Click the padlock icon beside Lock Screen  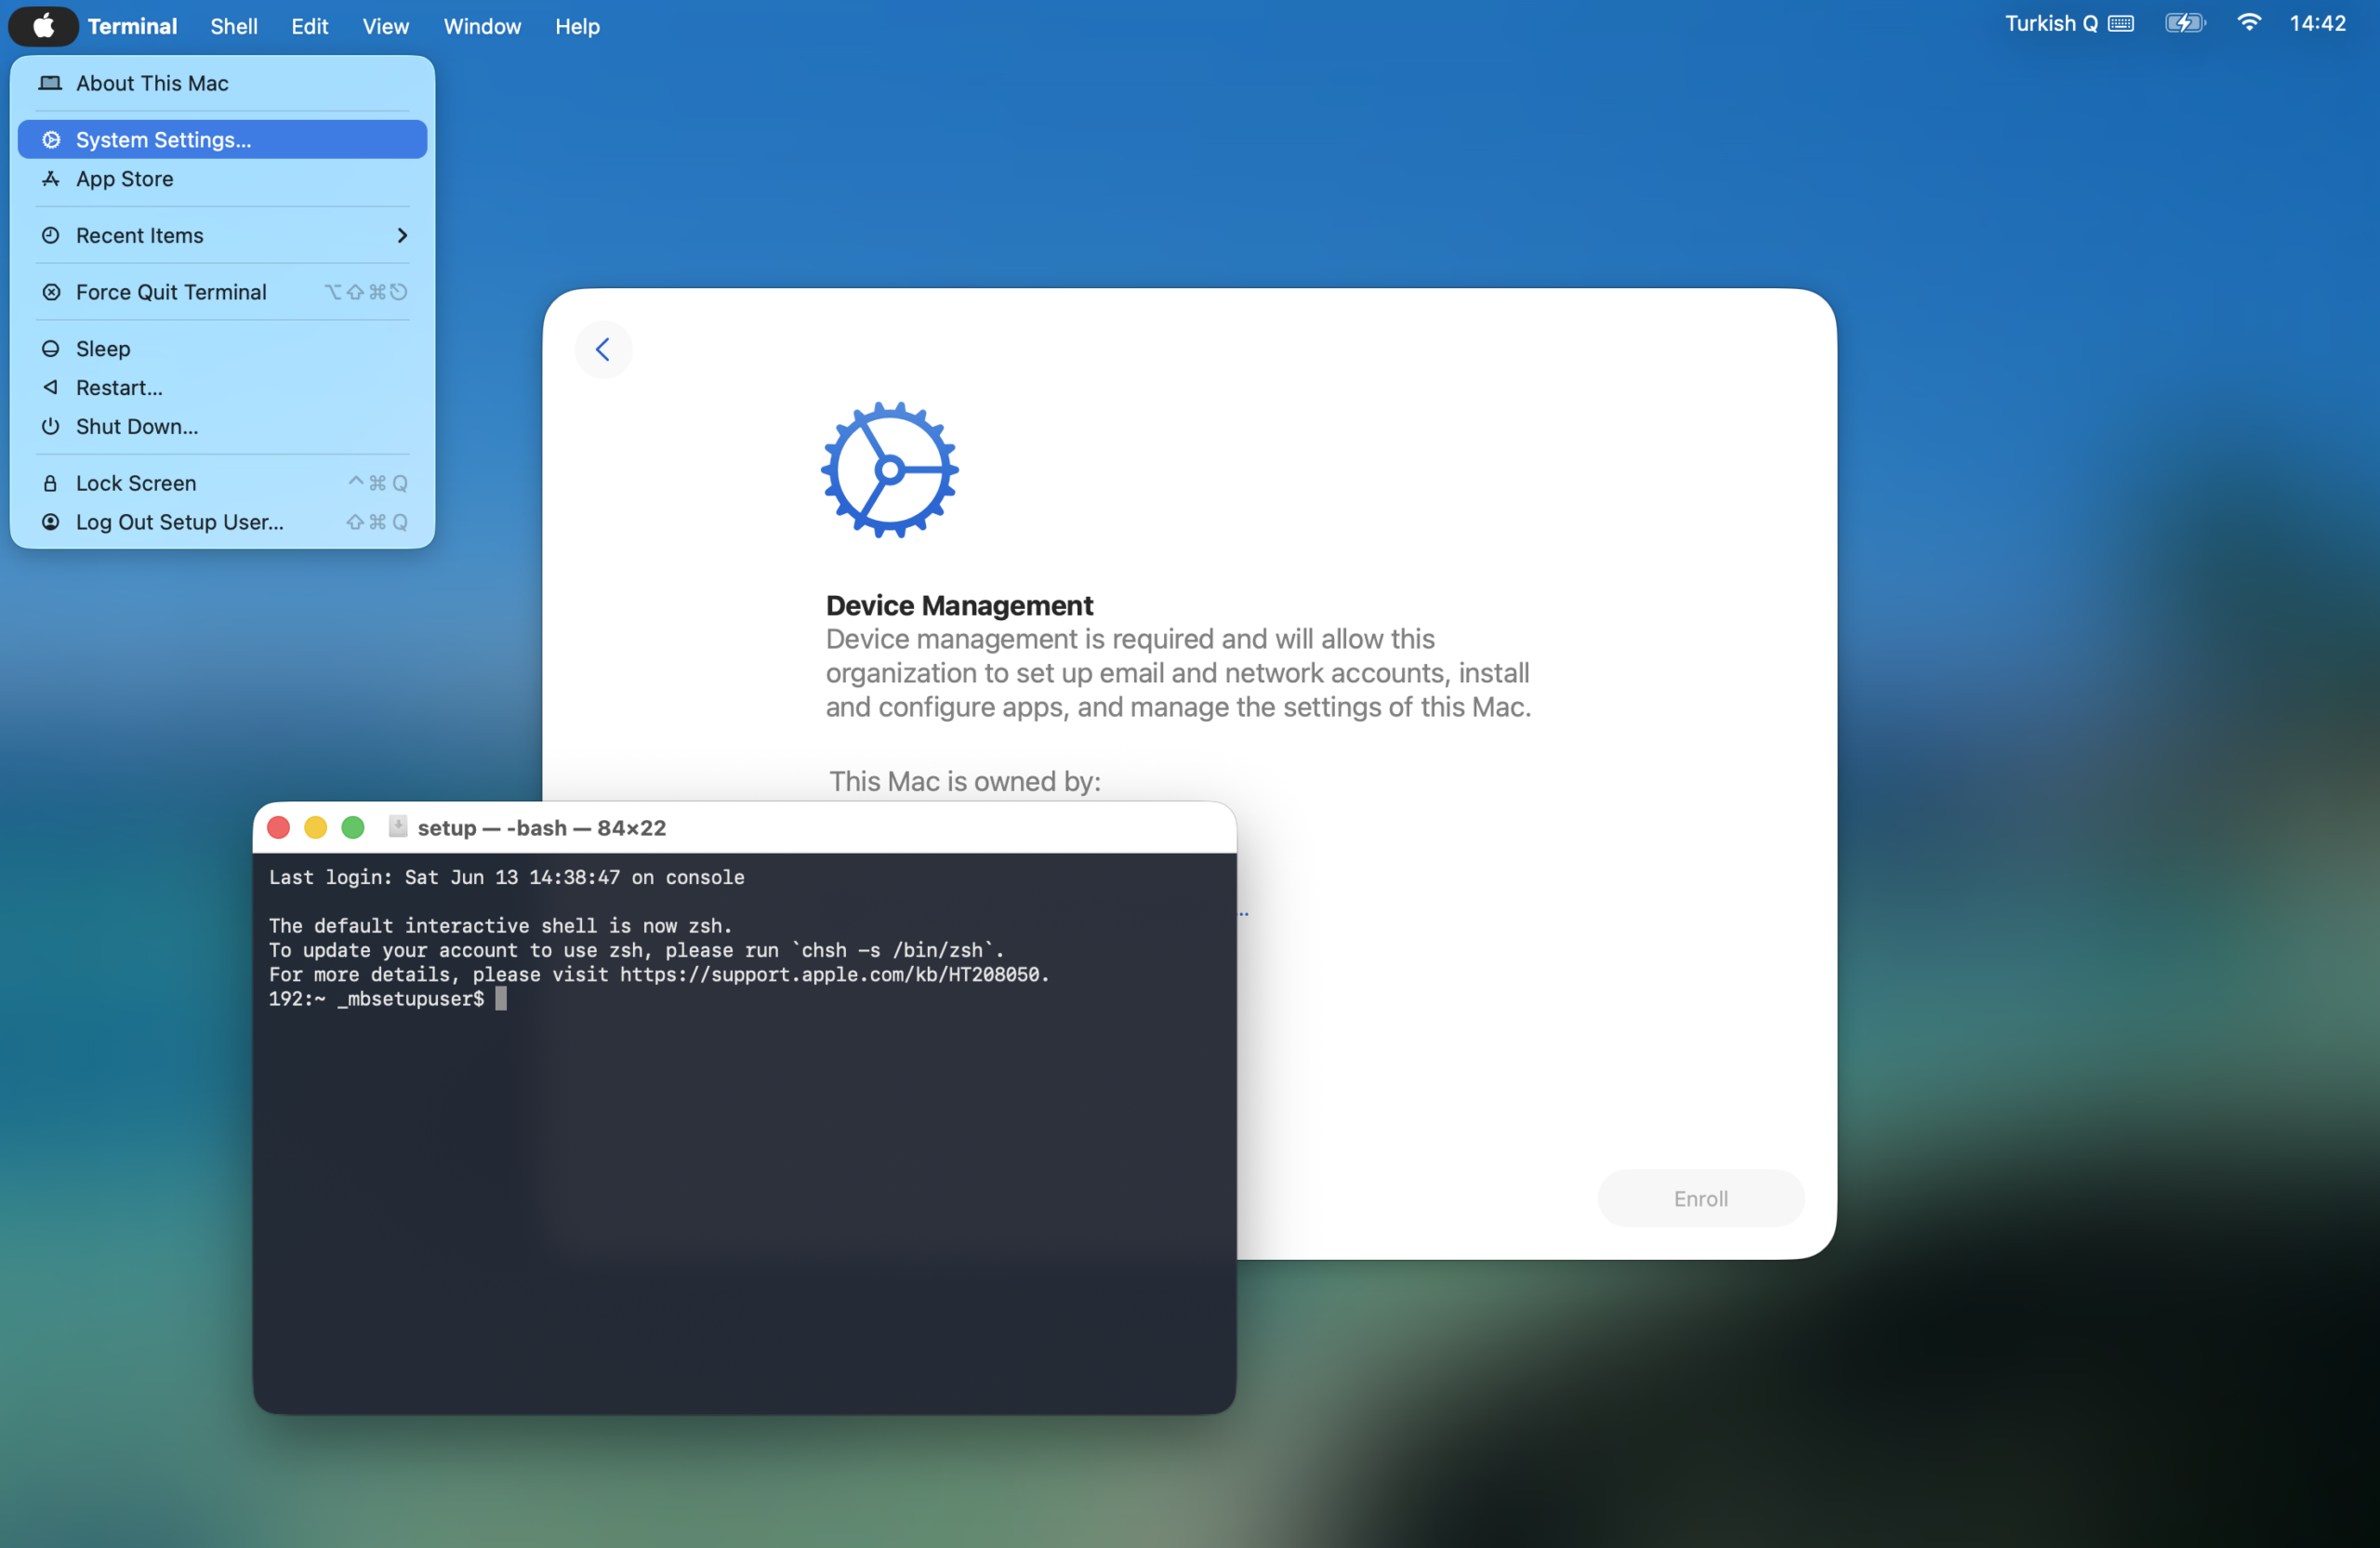(x=51, y=484)
